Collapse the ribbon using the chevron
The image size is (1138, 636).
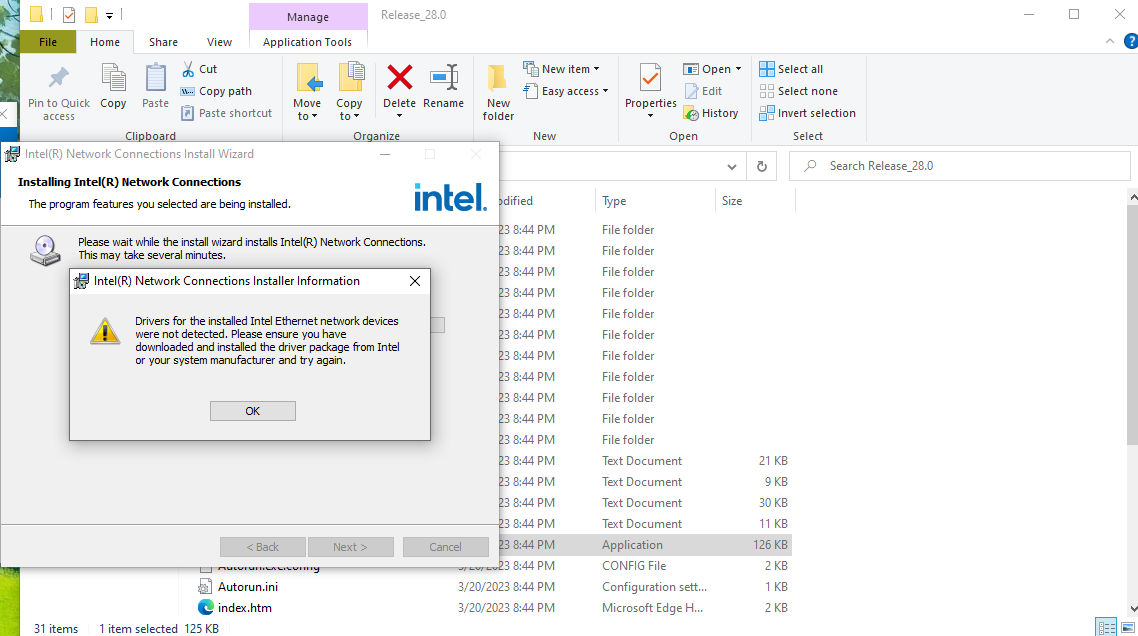(x=1109, y=41)
